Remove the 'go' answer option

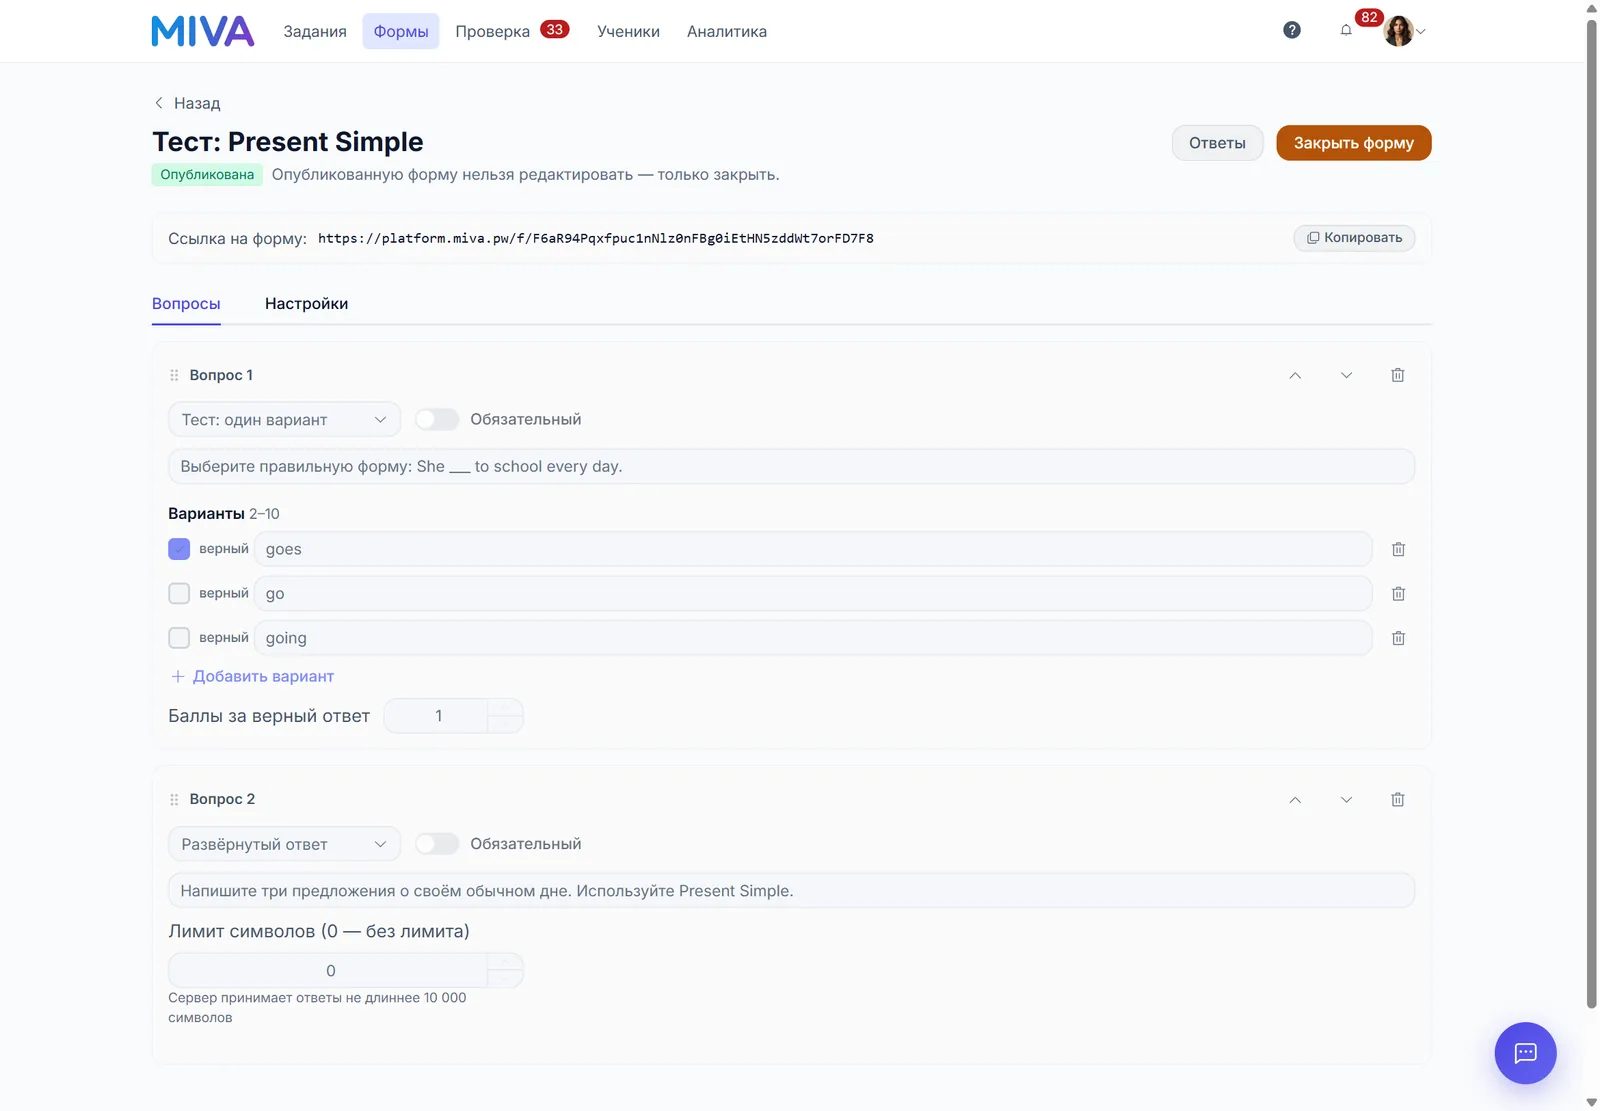tap(1399, 594)
